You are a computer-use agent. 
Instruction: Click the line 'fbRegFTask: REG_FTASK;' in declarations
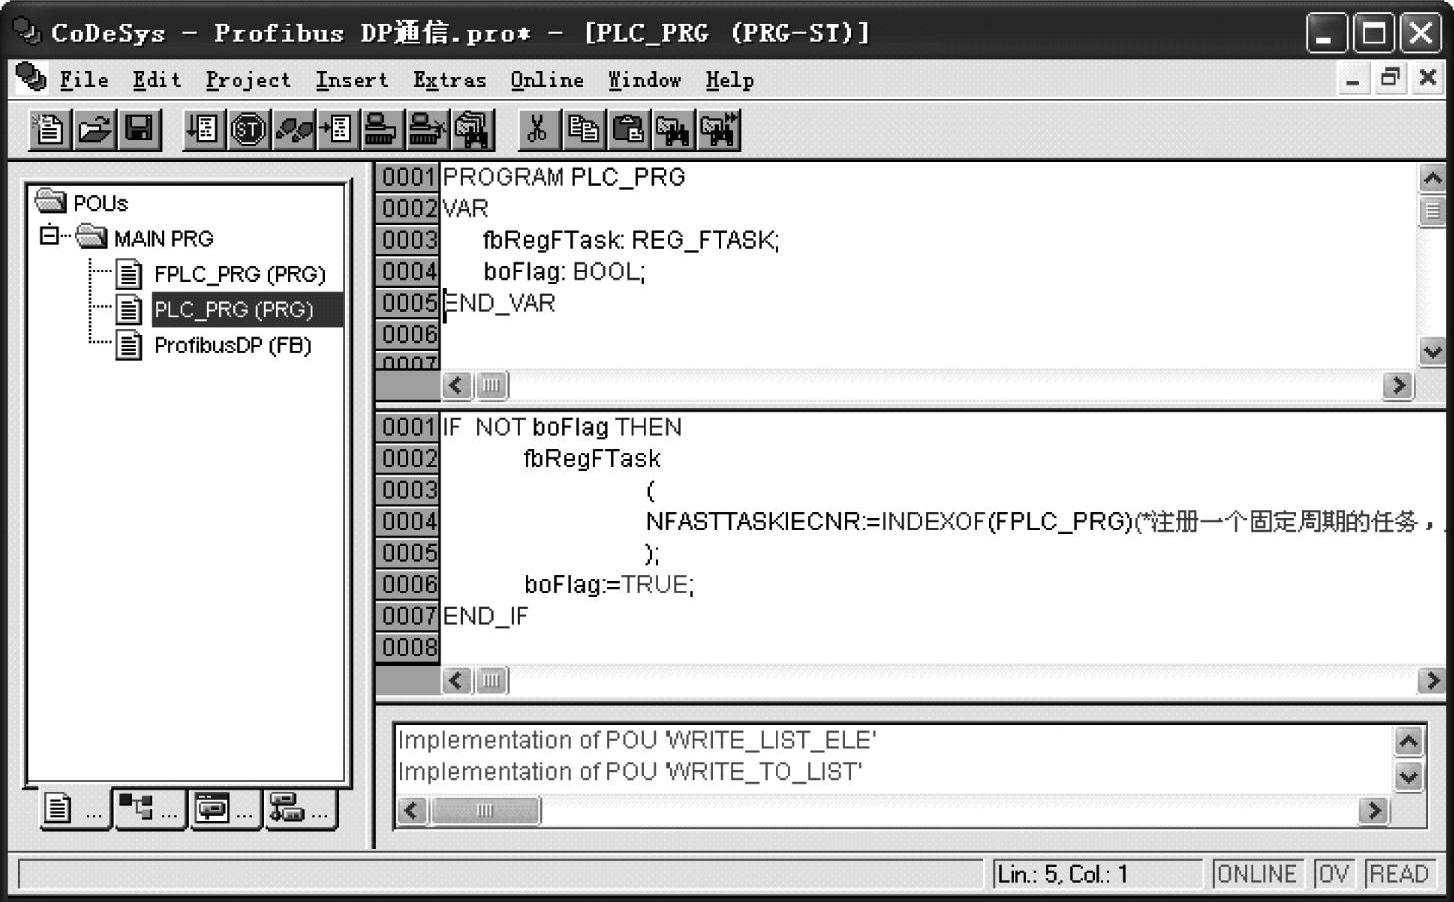(631, 240)
